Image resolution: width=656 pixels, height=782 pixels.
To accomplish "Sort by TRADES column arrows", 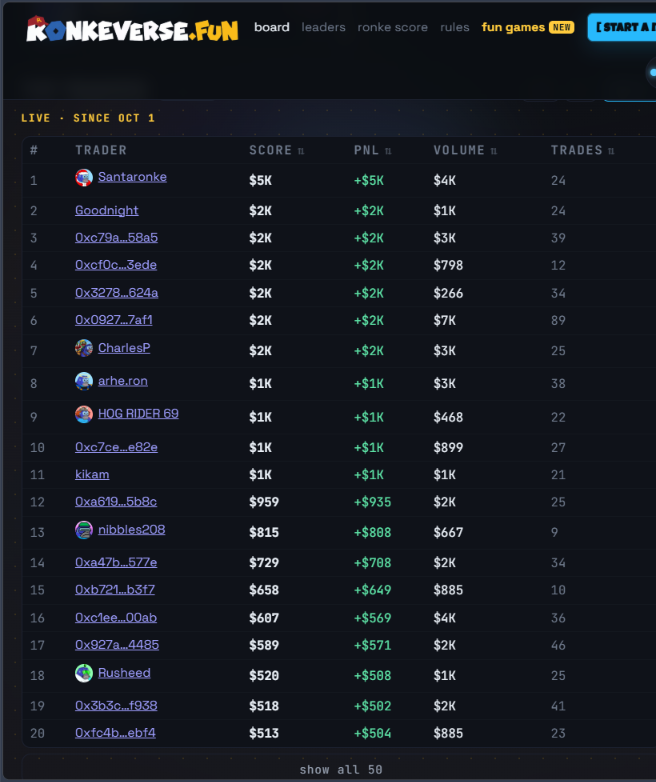I will pyautogui.click(x=611, y=151).
